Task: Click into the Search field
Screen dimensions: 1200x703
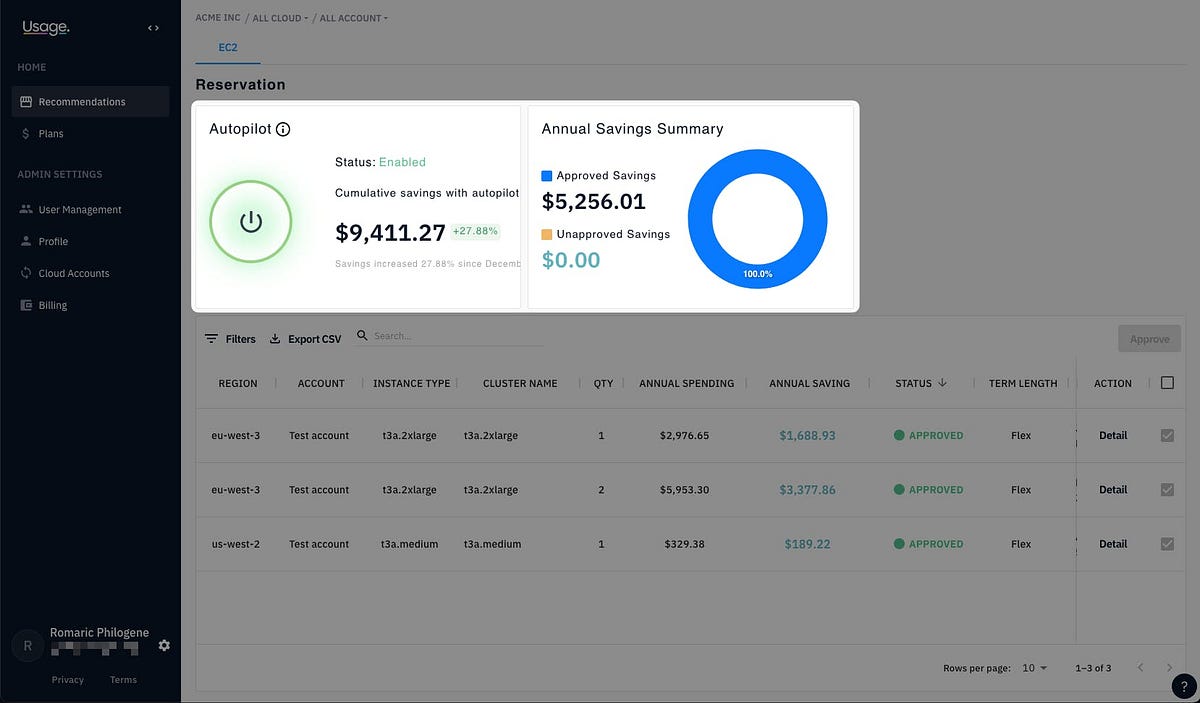Action: pyautogui.click(x=458, y=336)
